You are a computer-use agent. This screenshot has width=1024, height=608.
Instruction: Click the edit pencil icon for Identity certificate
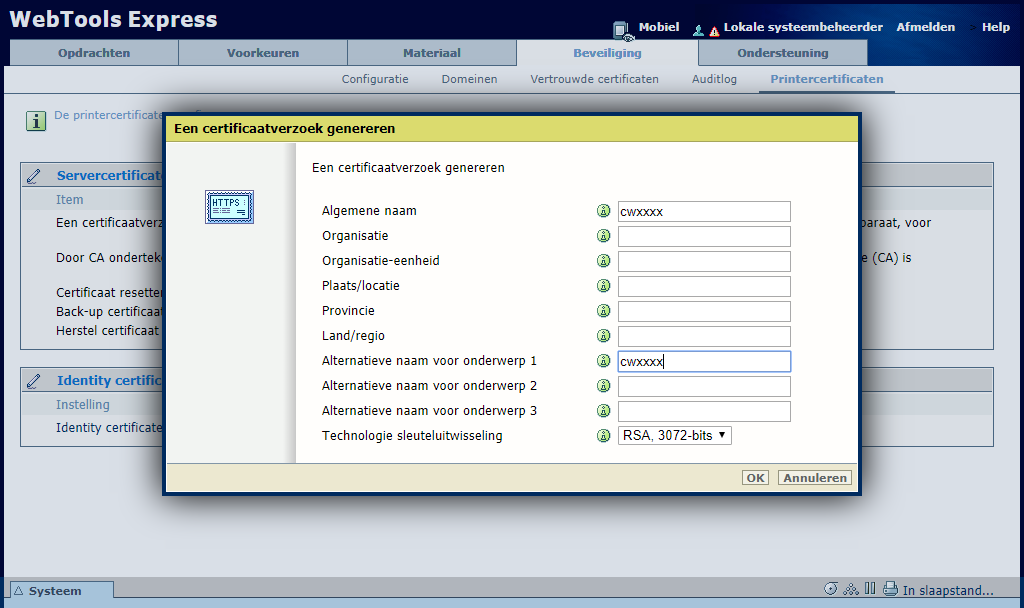(x=35, y=381)
